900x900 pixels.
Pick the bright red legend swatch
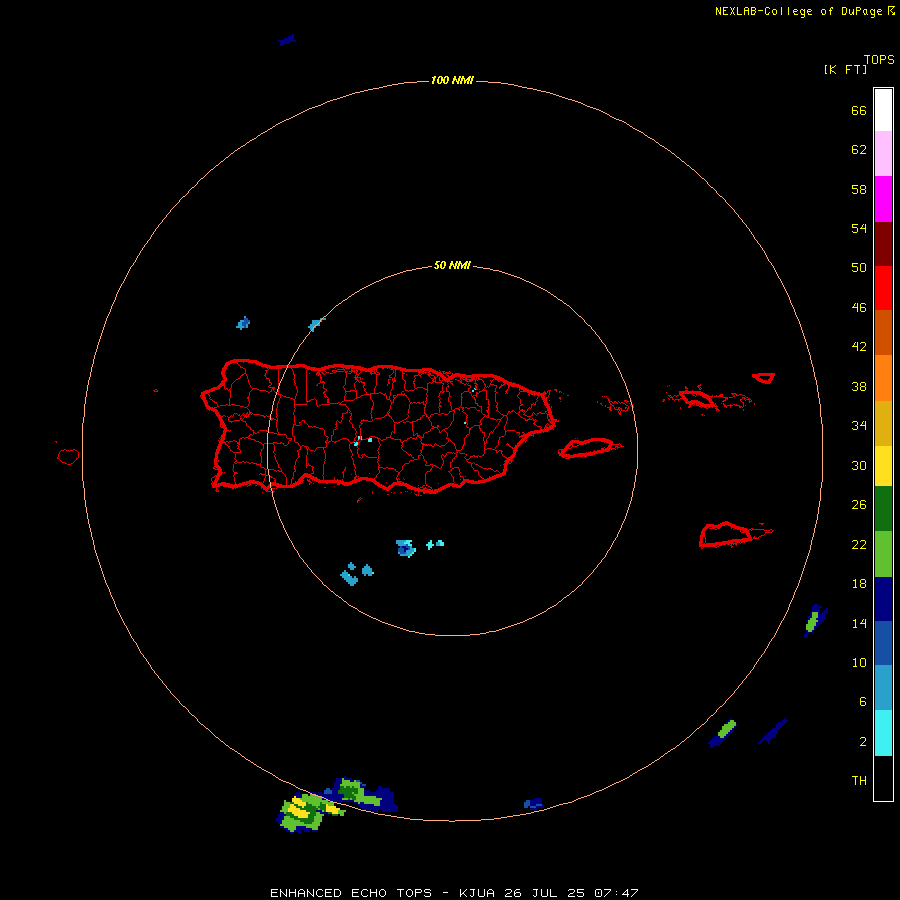coord(883,288)
